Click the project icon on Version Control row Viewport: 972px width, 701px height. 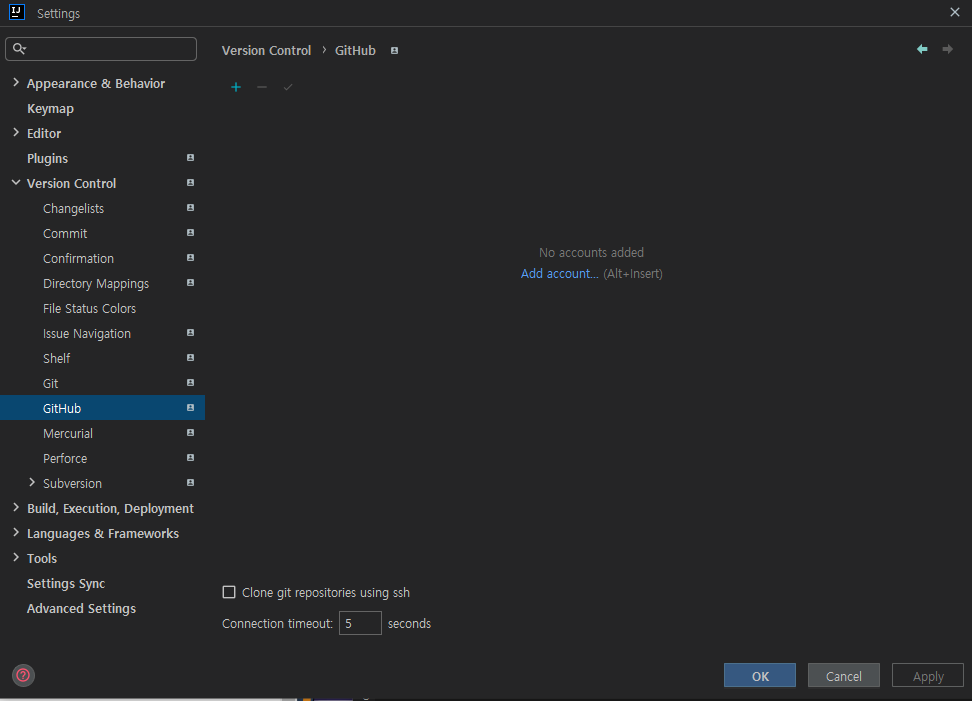coord(190,183)
